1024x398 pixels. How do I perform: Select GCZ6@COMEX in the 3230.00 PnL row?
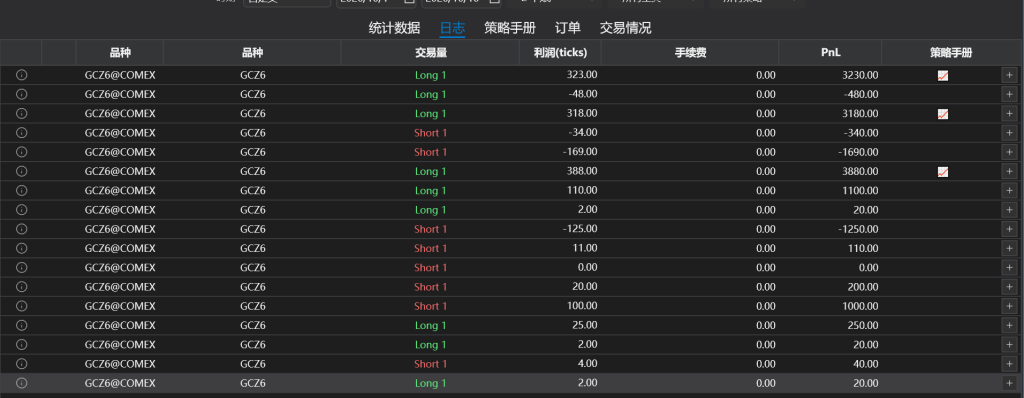click(x=120, y=75)
